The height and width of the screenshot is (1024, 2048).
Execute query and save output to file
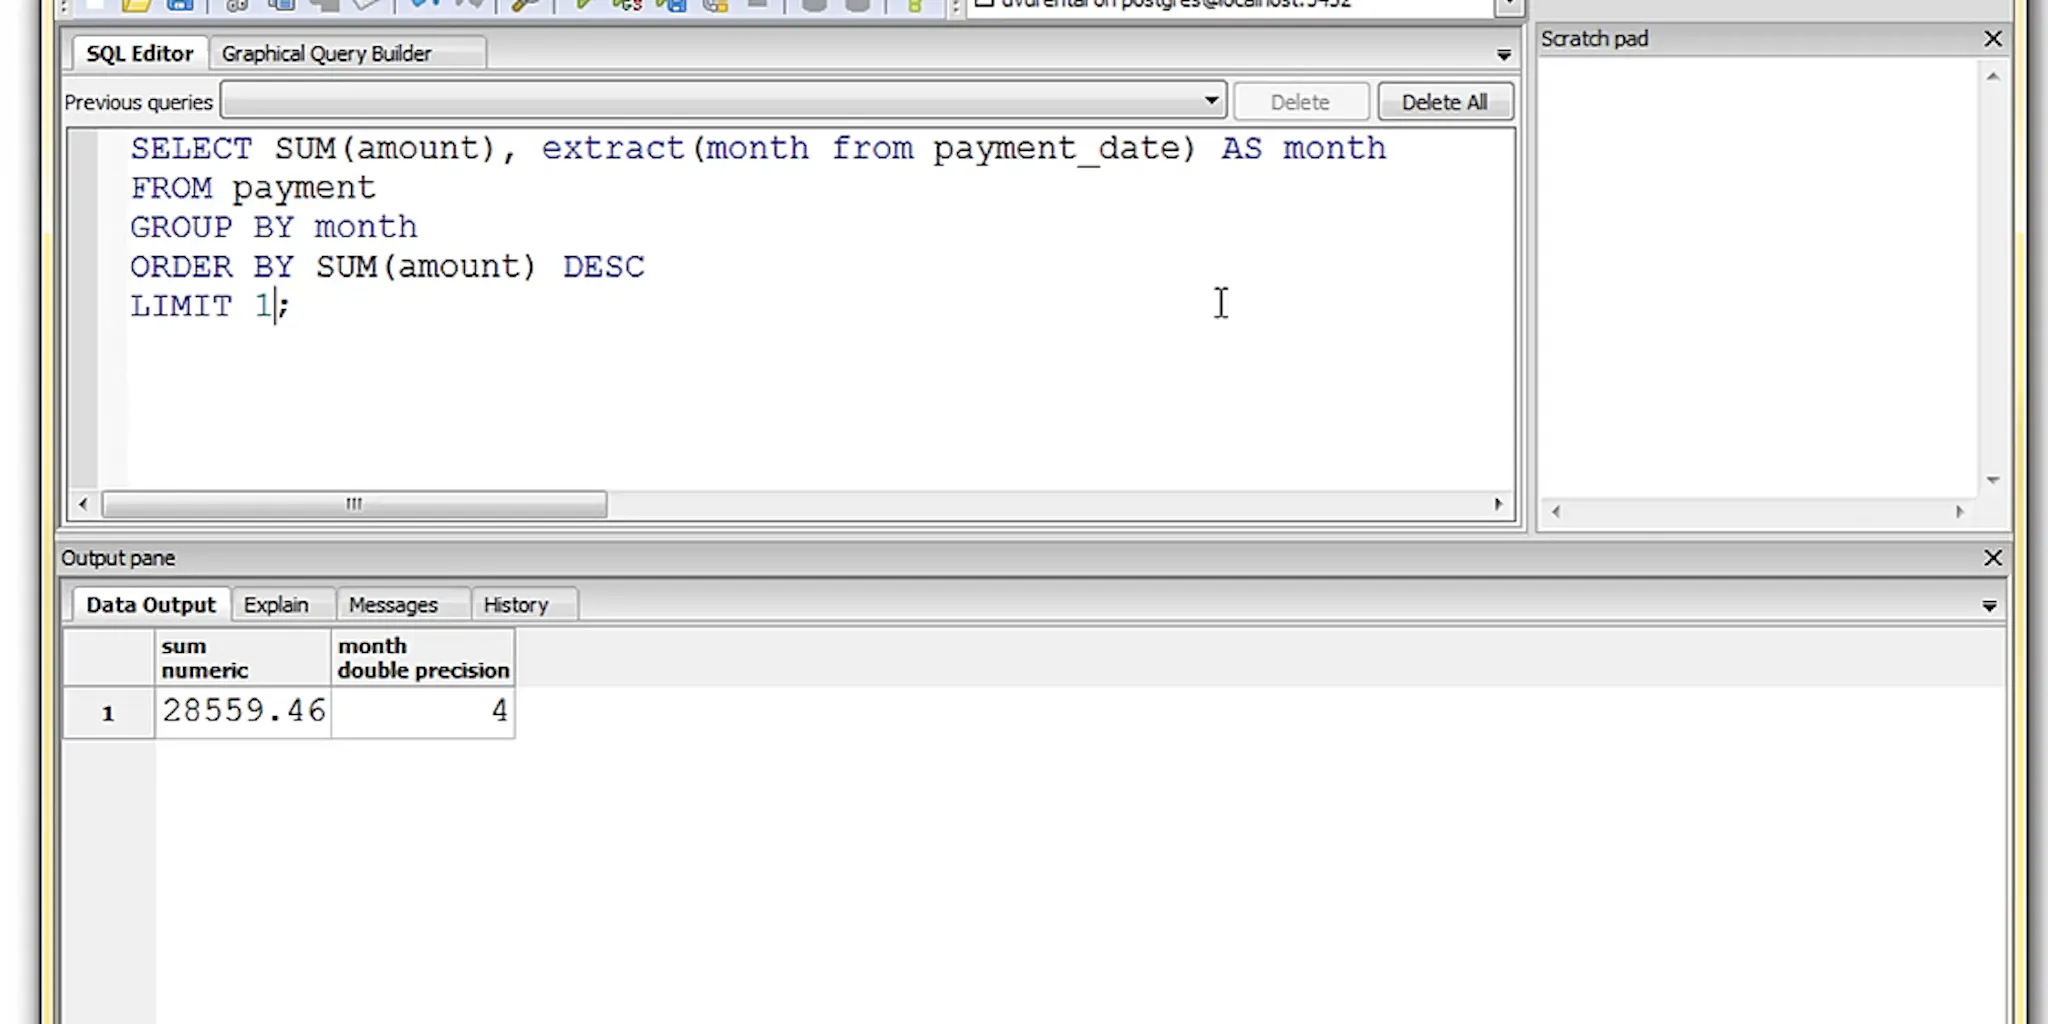[672, 6]
